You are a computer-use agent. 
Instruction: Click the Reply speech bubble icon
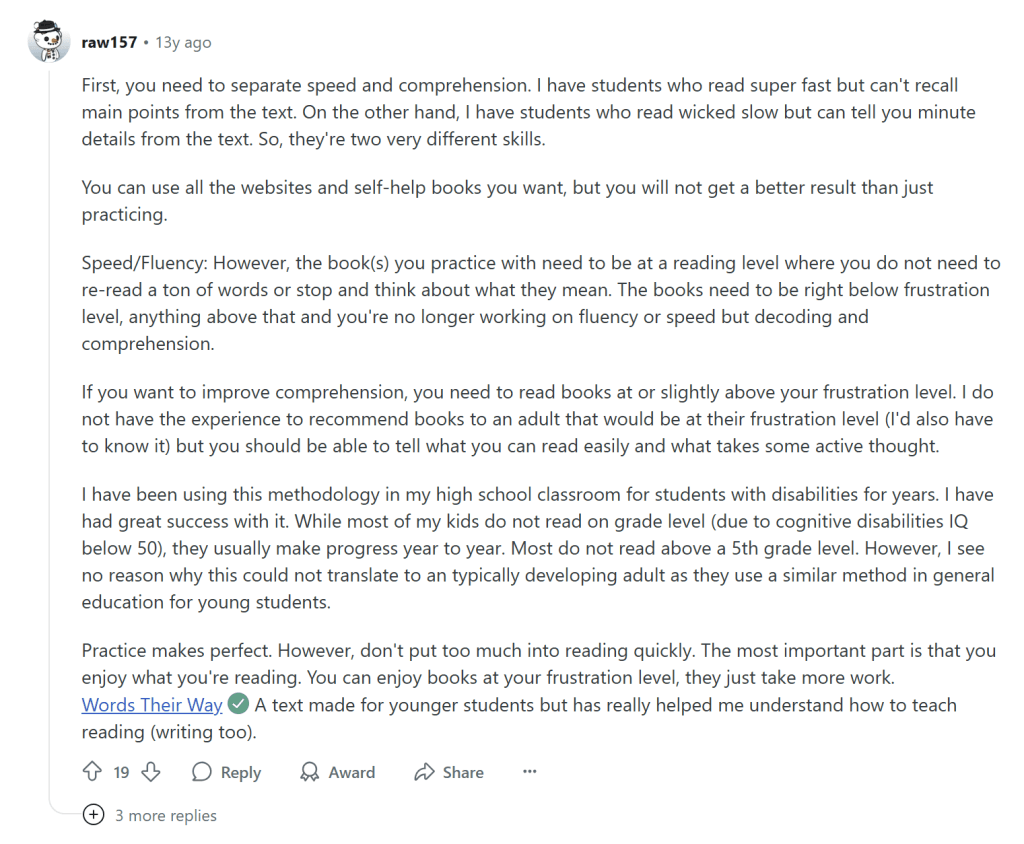(202, 772)
